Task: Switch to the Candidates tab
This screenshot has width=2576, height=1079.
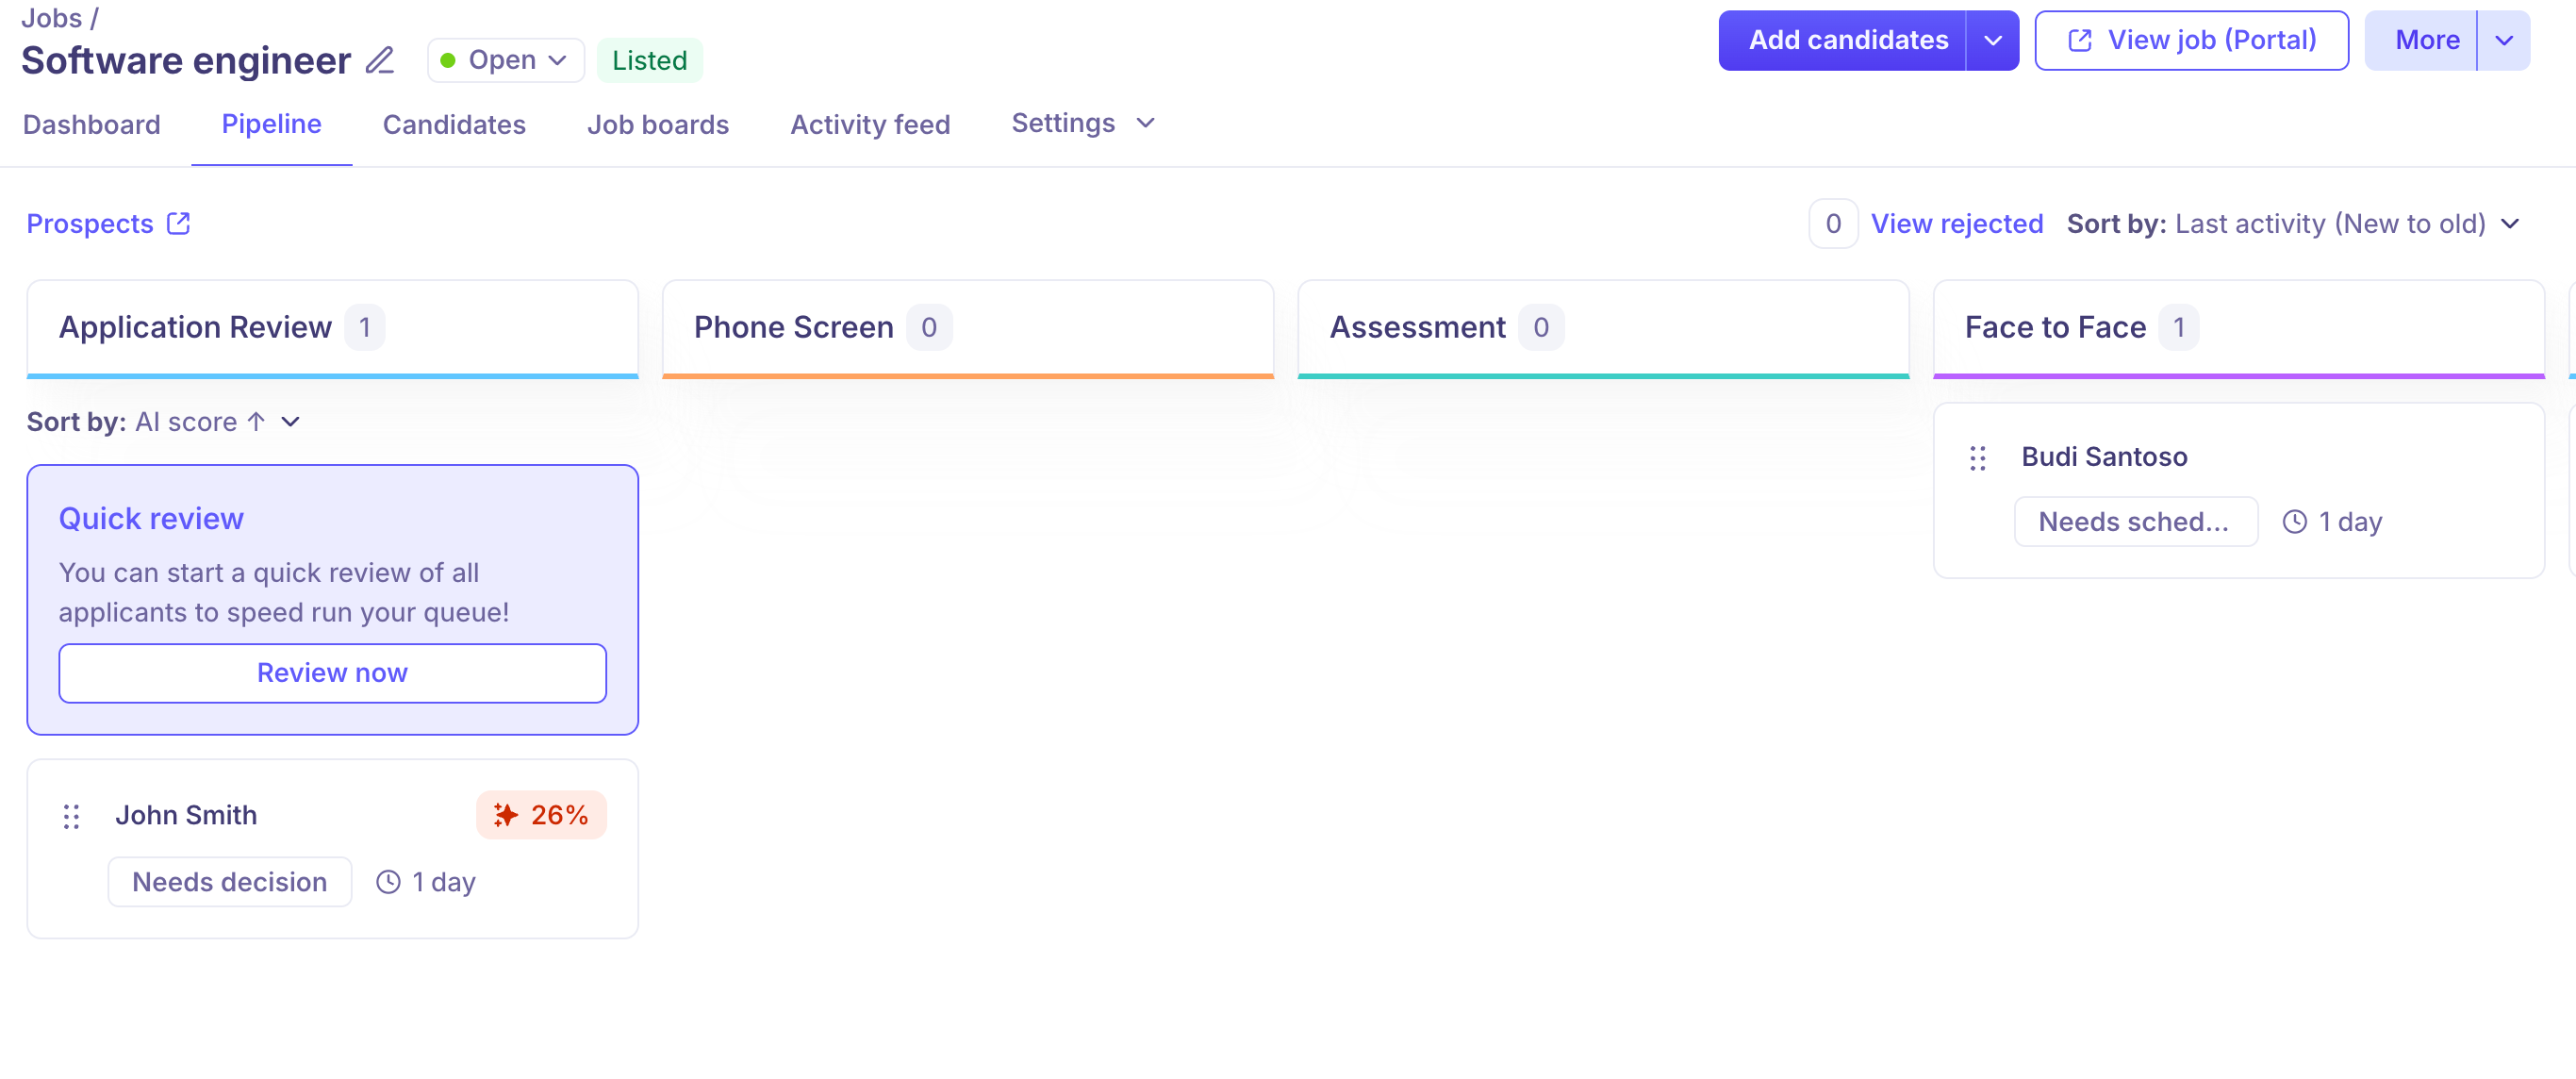Action: (x=454, y=125)
